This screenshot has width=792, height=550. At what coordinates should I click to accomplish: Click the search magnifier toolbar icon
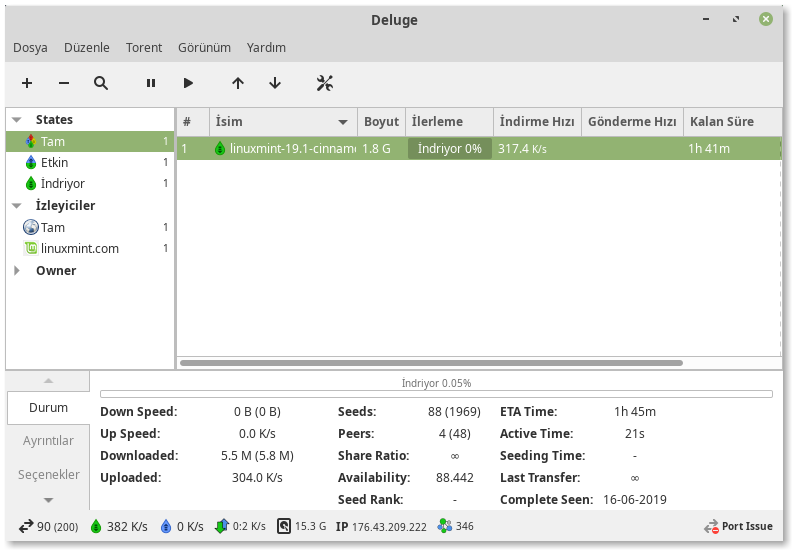click(101, 83)
